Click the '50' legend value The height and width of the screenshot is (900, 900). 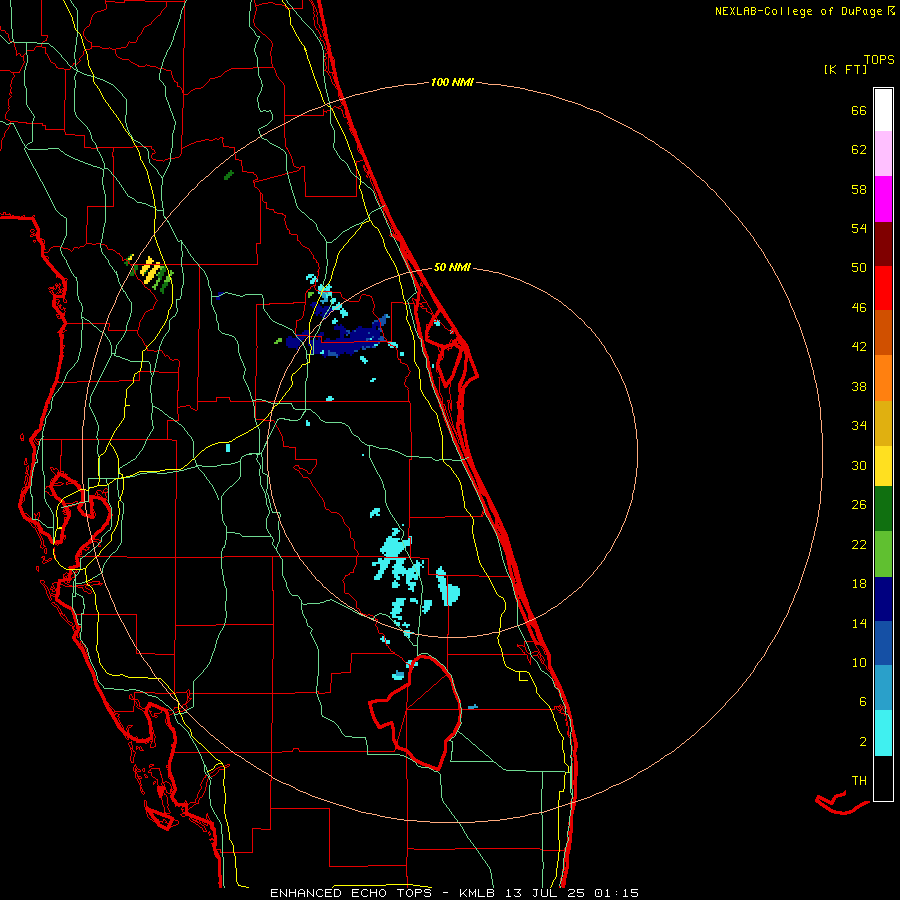tap(859, 268)
